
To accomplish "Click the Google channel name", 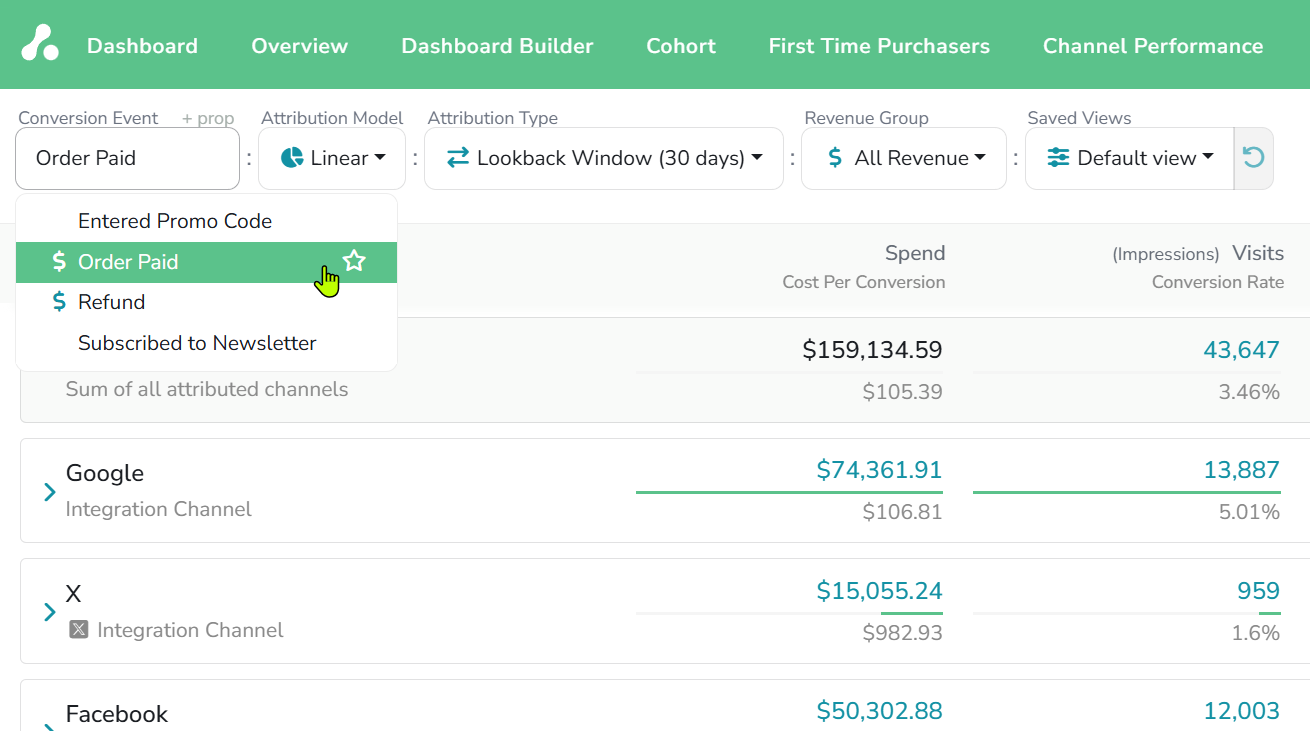I will coord(105,473).
